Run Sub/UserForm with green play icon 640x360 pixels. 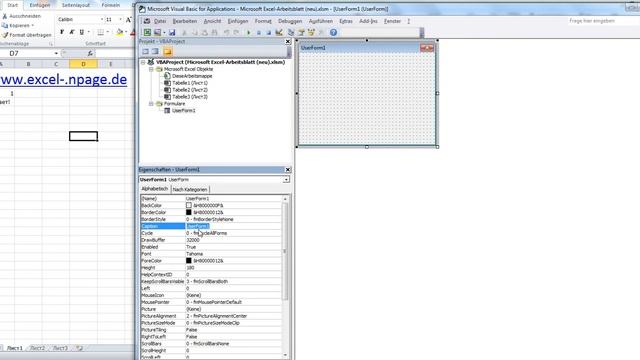(249, 32)
